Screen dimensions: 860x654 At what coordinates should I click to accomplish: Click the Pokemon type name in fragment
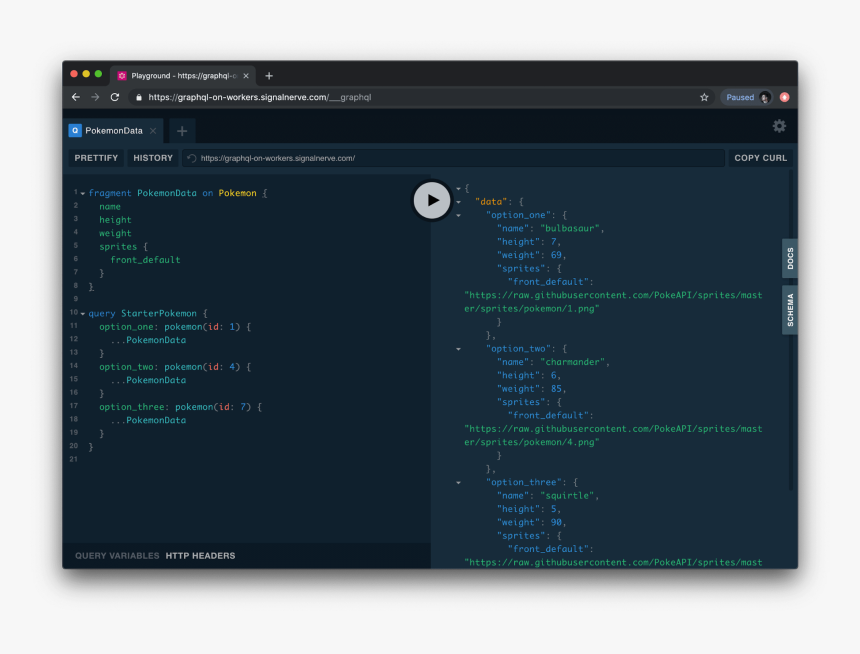(237, 193)
